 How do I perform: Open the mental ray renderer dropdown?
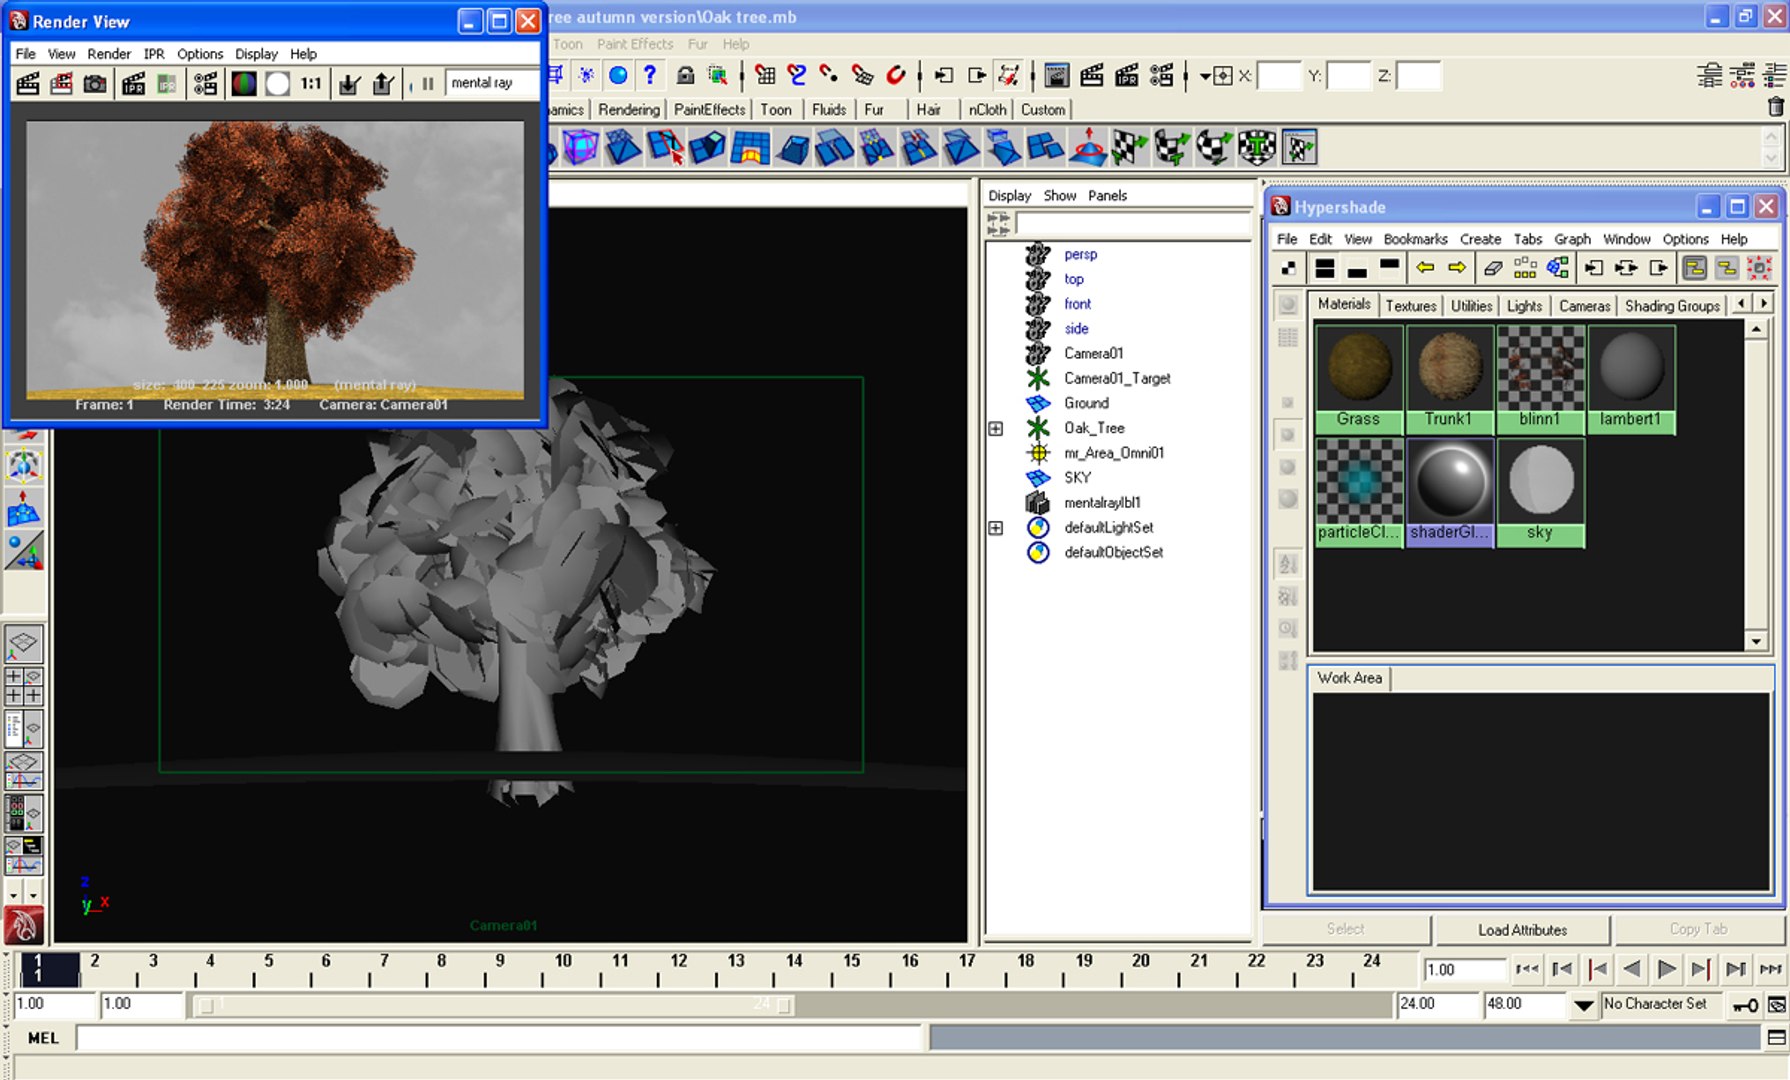[x=492, y=83]
